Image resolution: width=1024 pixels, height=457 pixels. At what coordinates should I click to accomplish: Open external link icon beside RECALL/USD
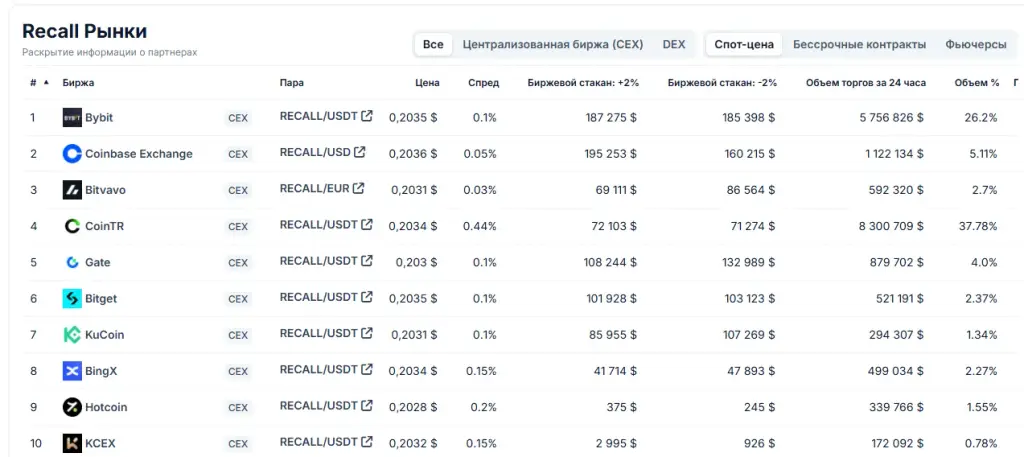click(359, 152)
